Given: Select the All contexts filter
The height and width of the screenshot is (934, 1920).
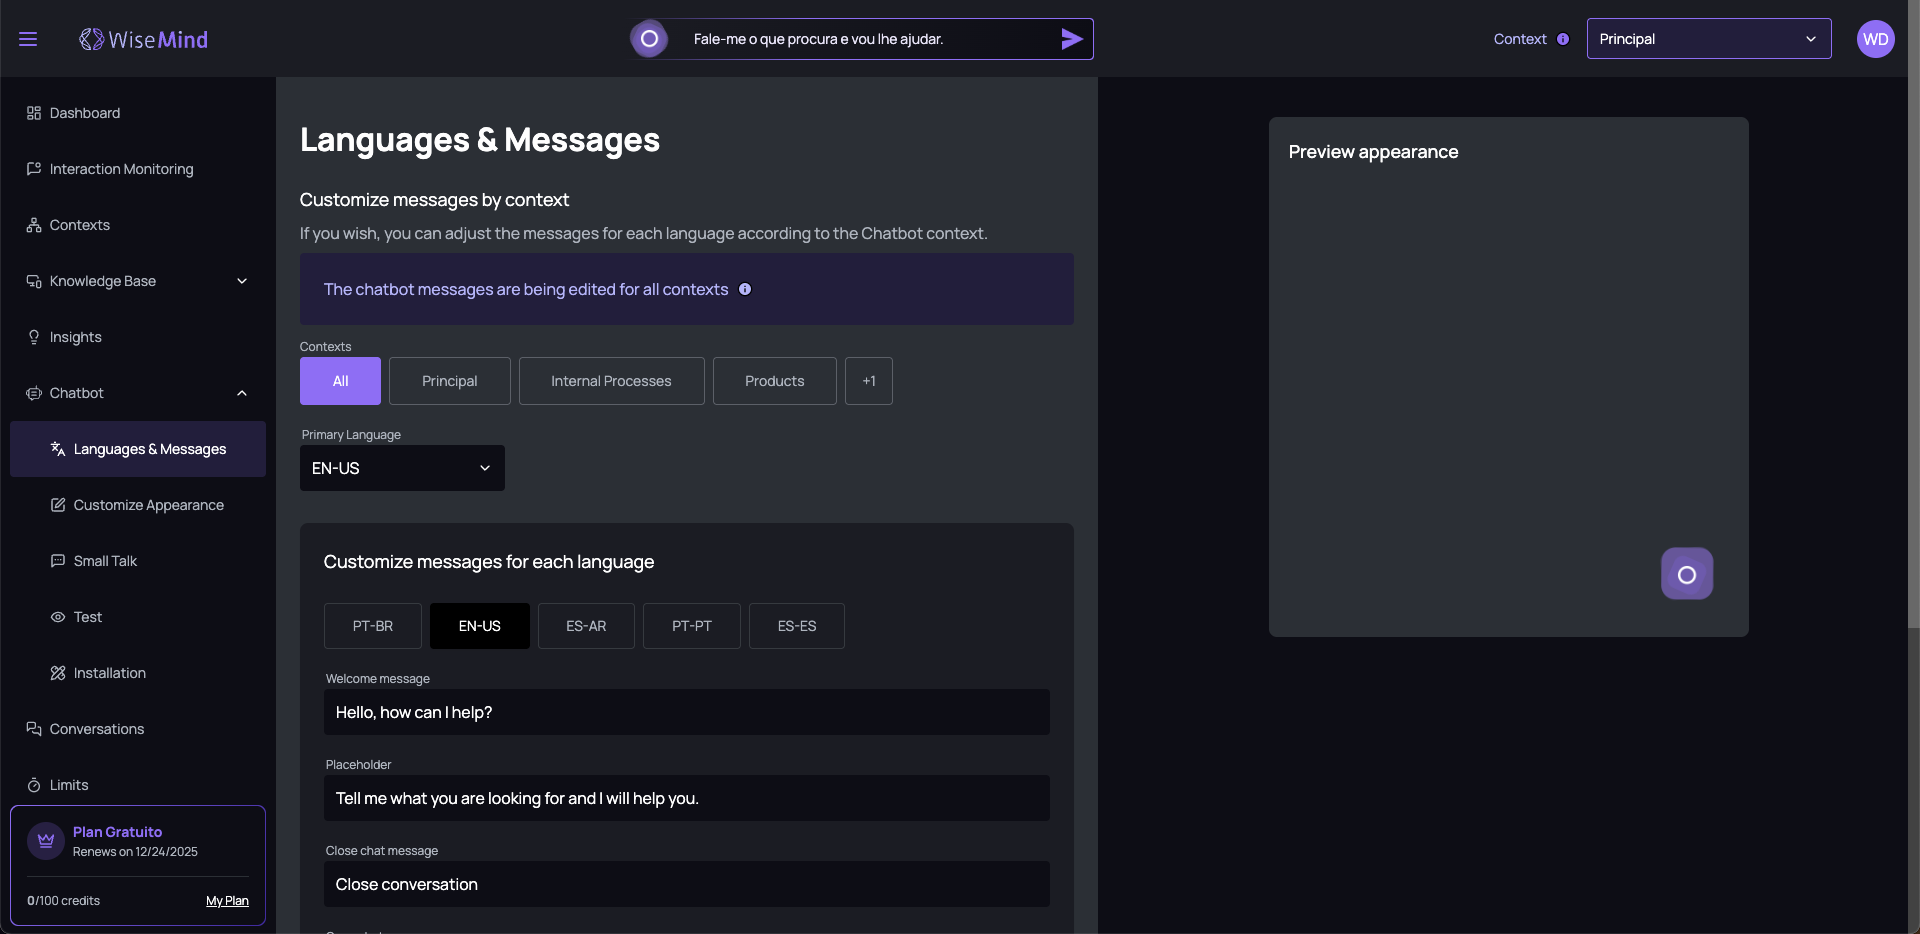Looking at the screenshot, I should tap(340, 381).
